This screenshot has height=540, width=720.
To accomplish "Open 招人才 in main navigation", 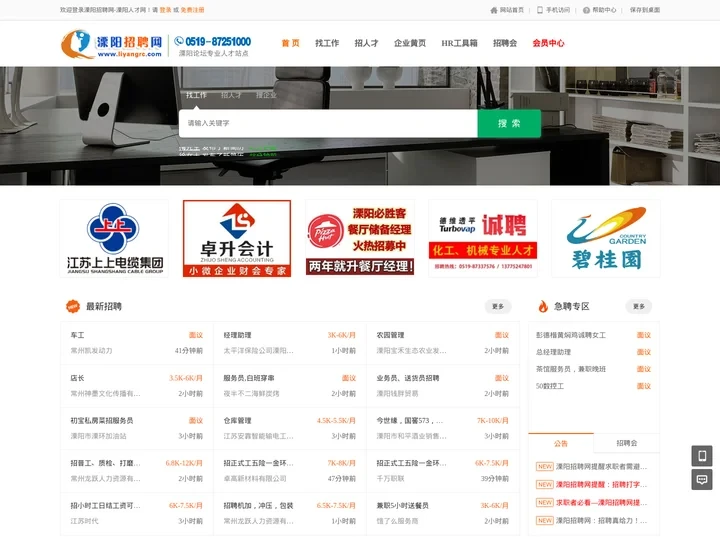I will coord(366,43).
